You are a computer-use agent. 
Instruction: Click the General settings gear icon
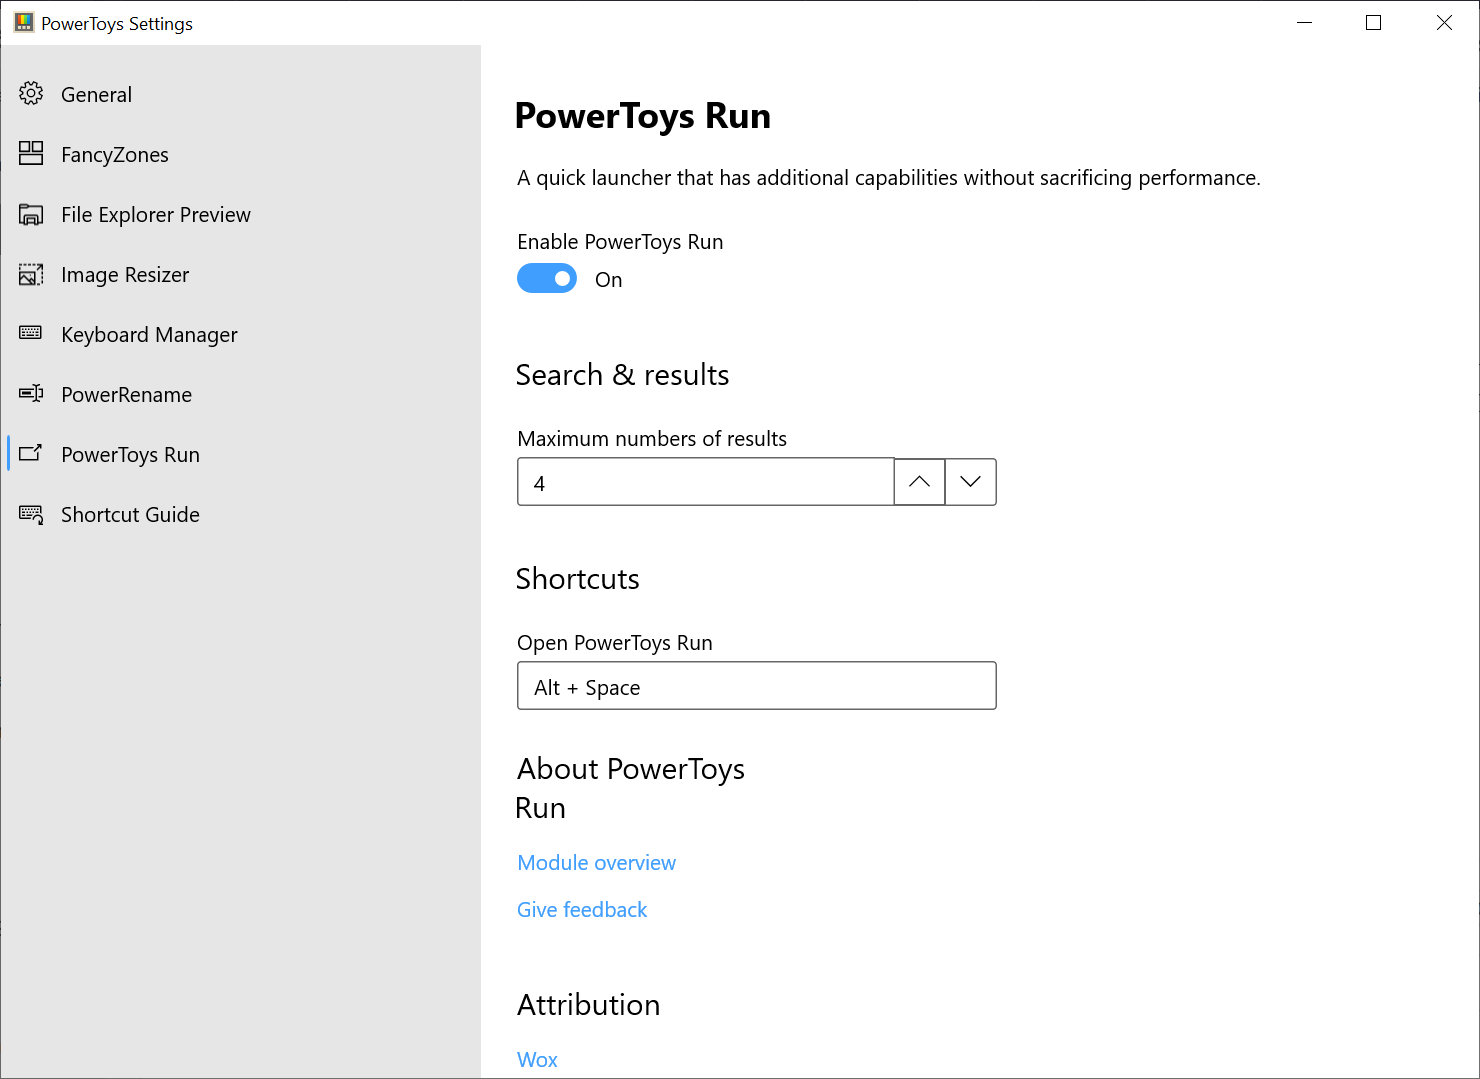pyautogui.click(x=31, y=93)
